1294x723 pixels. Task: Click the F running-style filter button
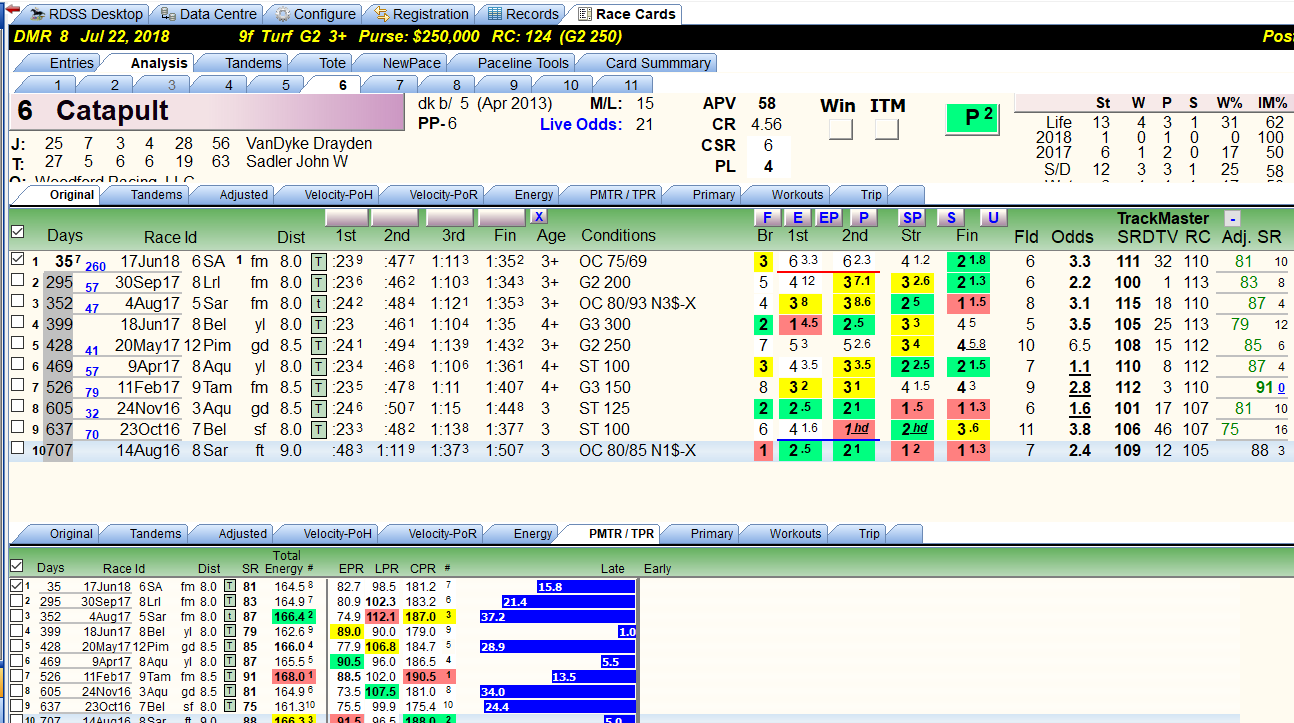pyautogui.click(x=765, y=218)
